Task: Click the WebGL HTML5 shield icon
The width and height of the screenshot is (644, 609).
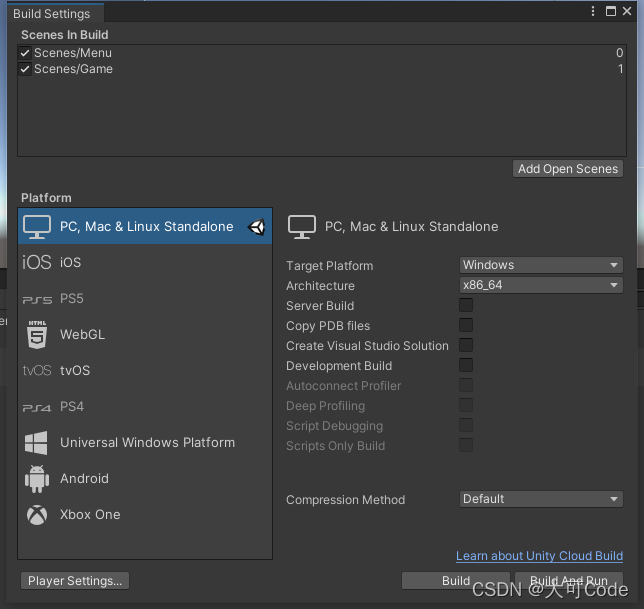Action: 37,335
